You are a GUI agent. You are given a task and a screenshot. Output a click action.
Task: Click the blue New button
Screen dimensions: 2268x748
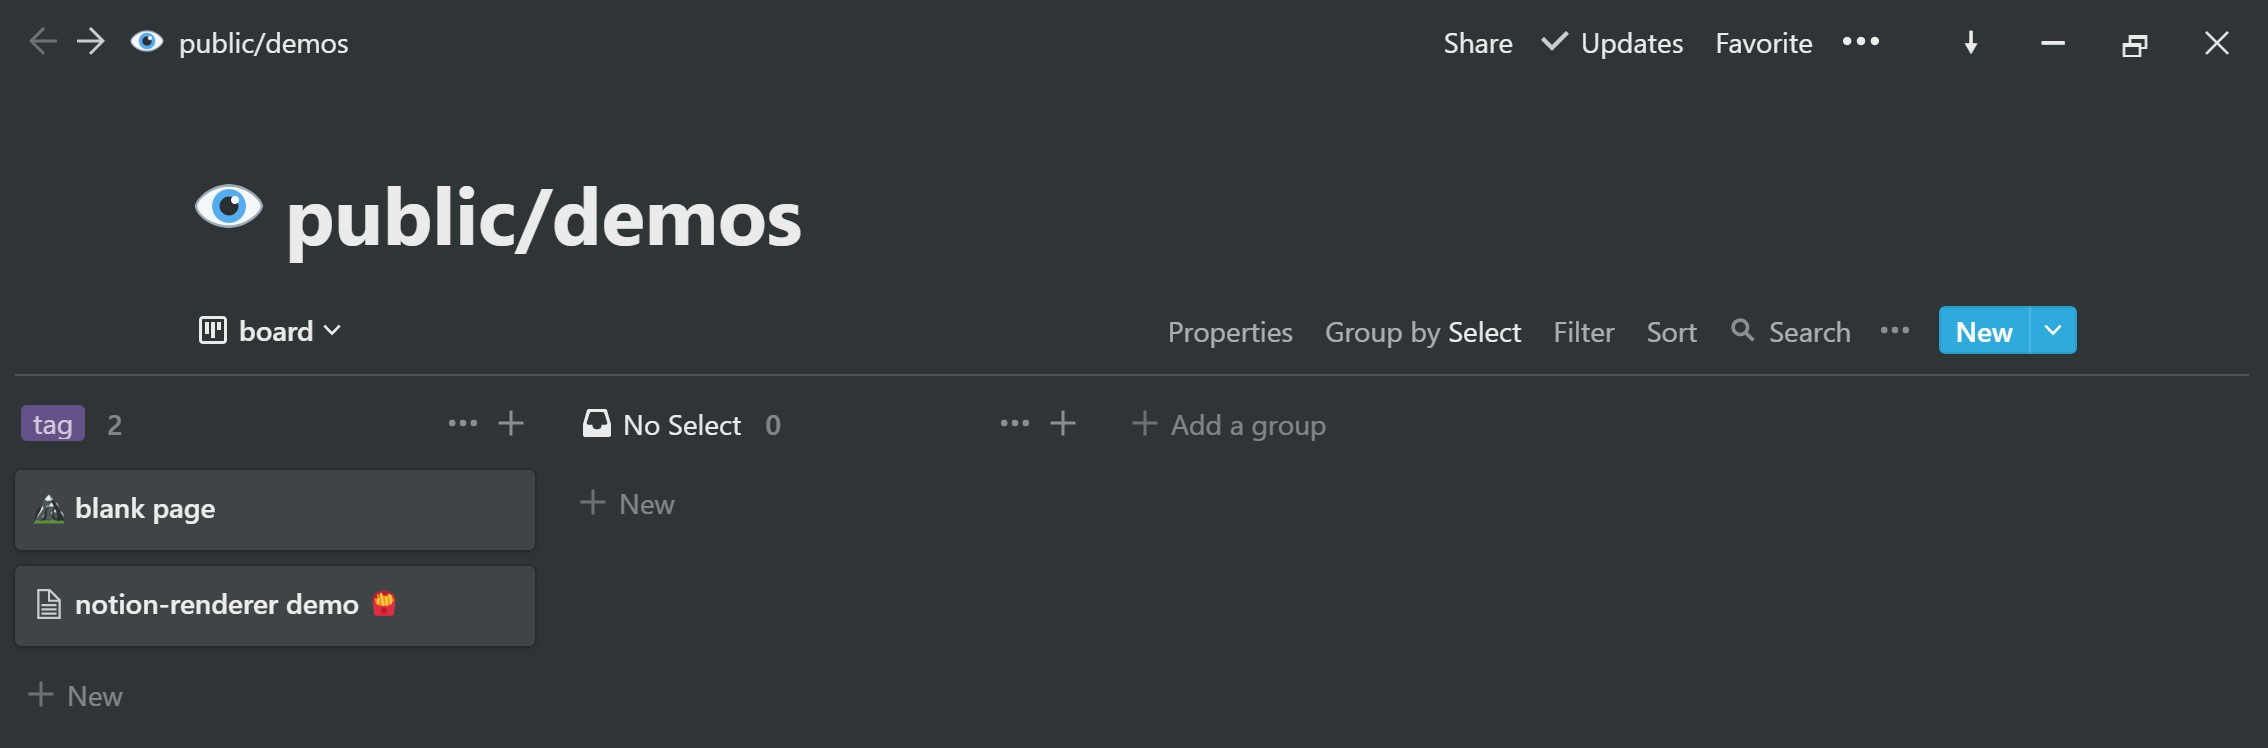pos(1984,330)
